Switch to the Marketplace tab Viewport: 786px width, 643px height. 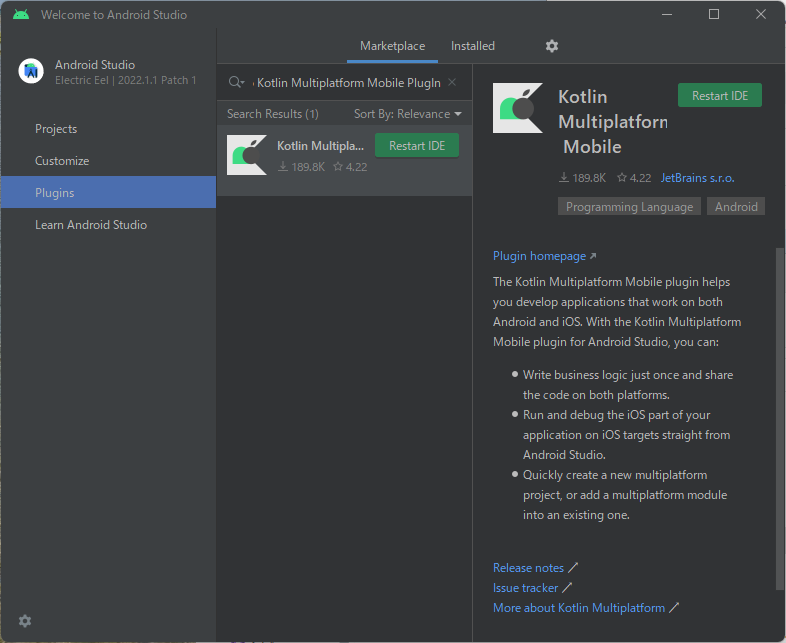(392, 46)
